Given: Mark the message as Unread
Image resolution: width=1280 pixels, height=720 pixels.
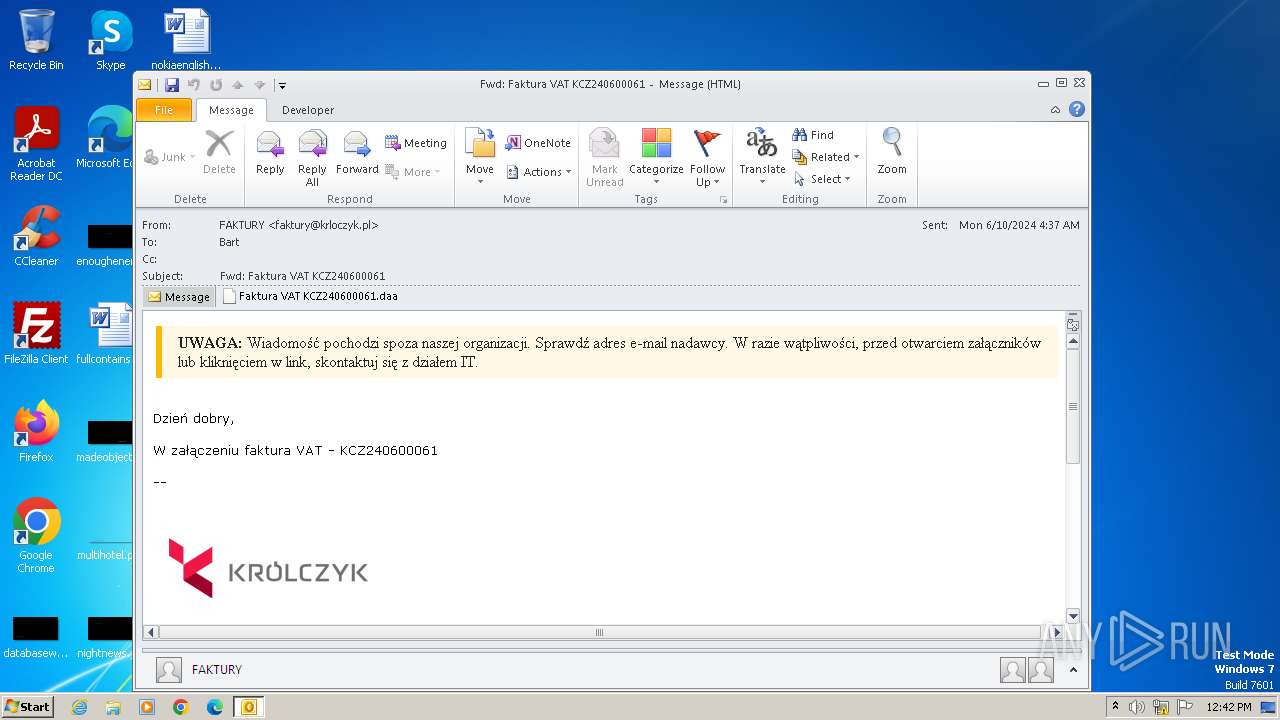Looking at the screenshot, I should pos(604,156).
